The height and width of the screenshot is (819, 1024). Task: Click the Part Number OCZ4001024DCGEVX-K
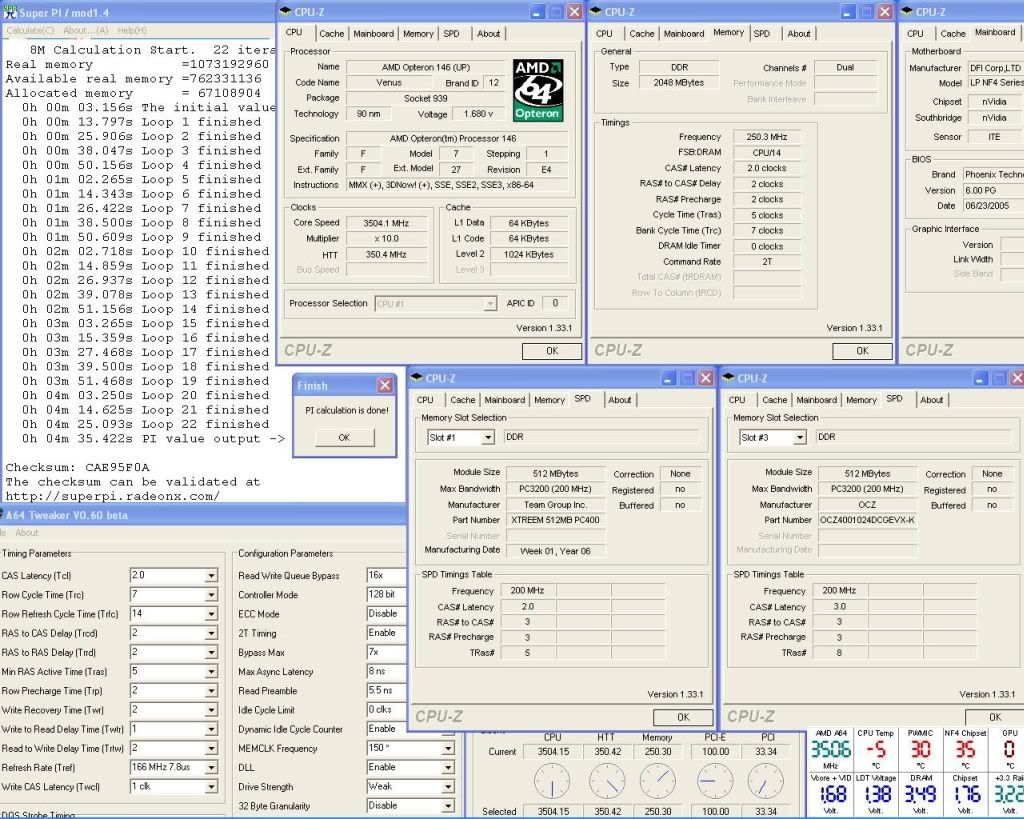point(867,520)
